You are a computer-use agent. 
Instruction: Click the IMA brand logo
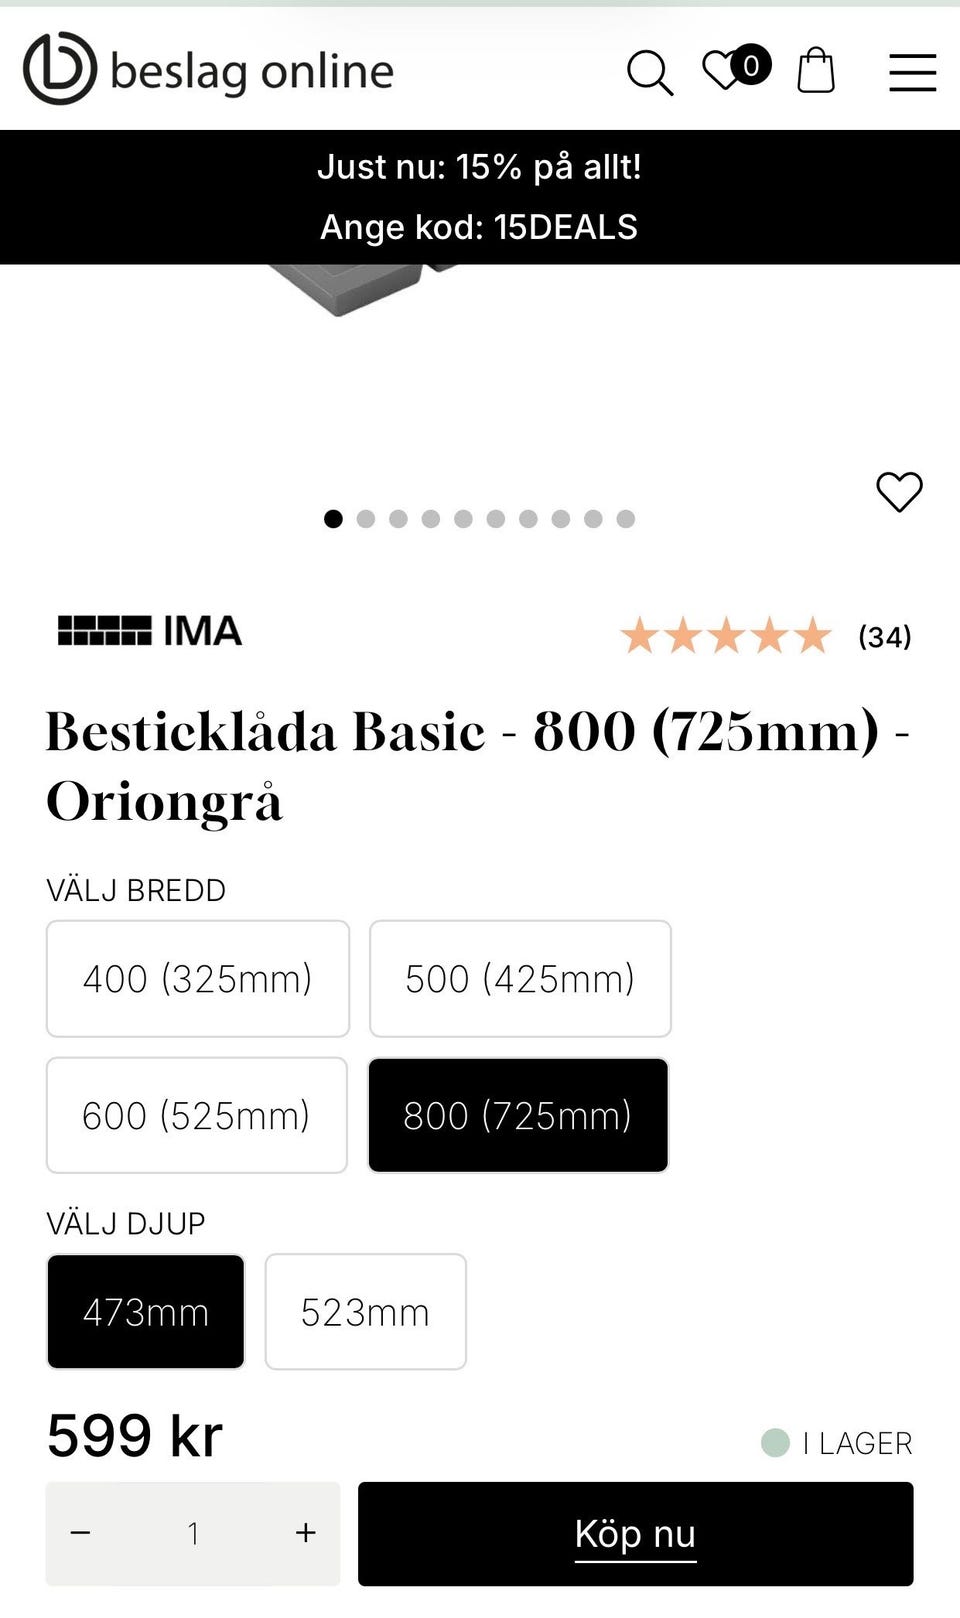coord(150,631)
